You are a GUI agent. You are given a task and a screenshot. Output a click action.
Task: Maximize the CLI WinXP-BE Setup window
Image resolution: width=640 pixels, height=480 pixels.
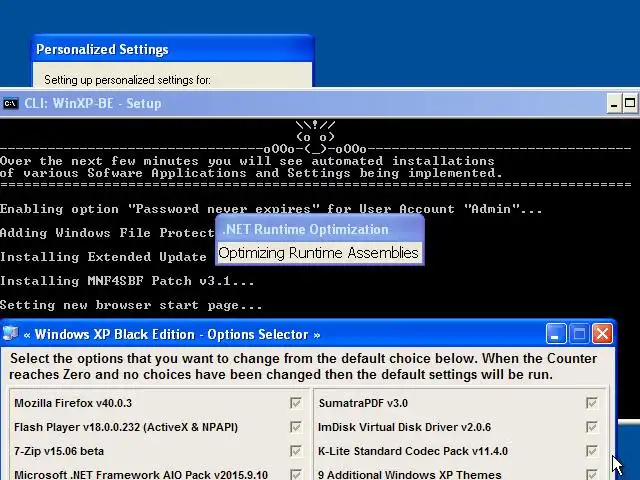pyautogui.click(x=630, y=104)
